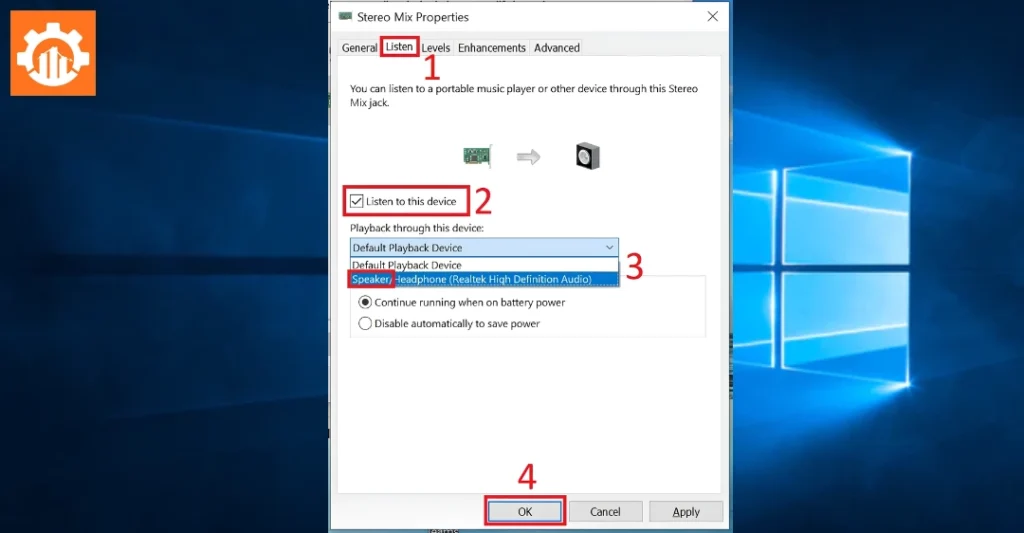This screenshot has width=1024, height=533.
Task: Switch to the General tab
Action: [359, 48]
